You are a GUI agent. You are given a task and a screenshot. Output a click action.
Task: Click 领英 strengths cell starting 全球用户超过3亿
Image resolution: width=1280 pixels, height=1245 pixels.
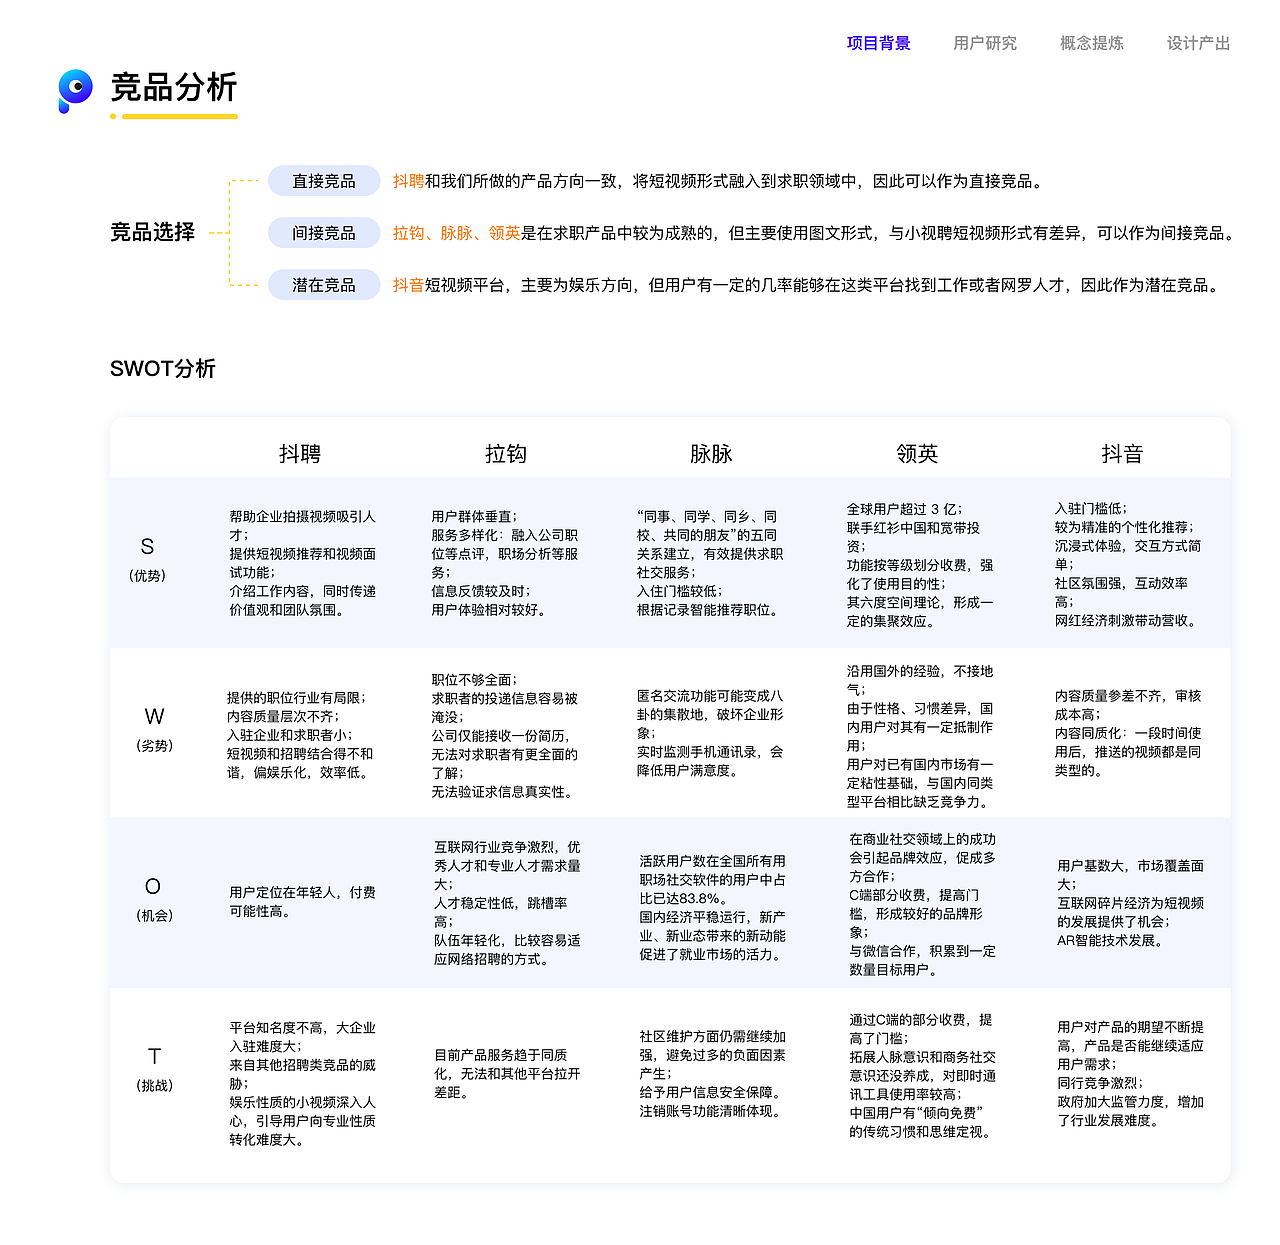tap(920, 565)
